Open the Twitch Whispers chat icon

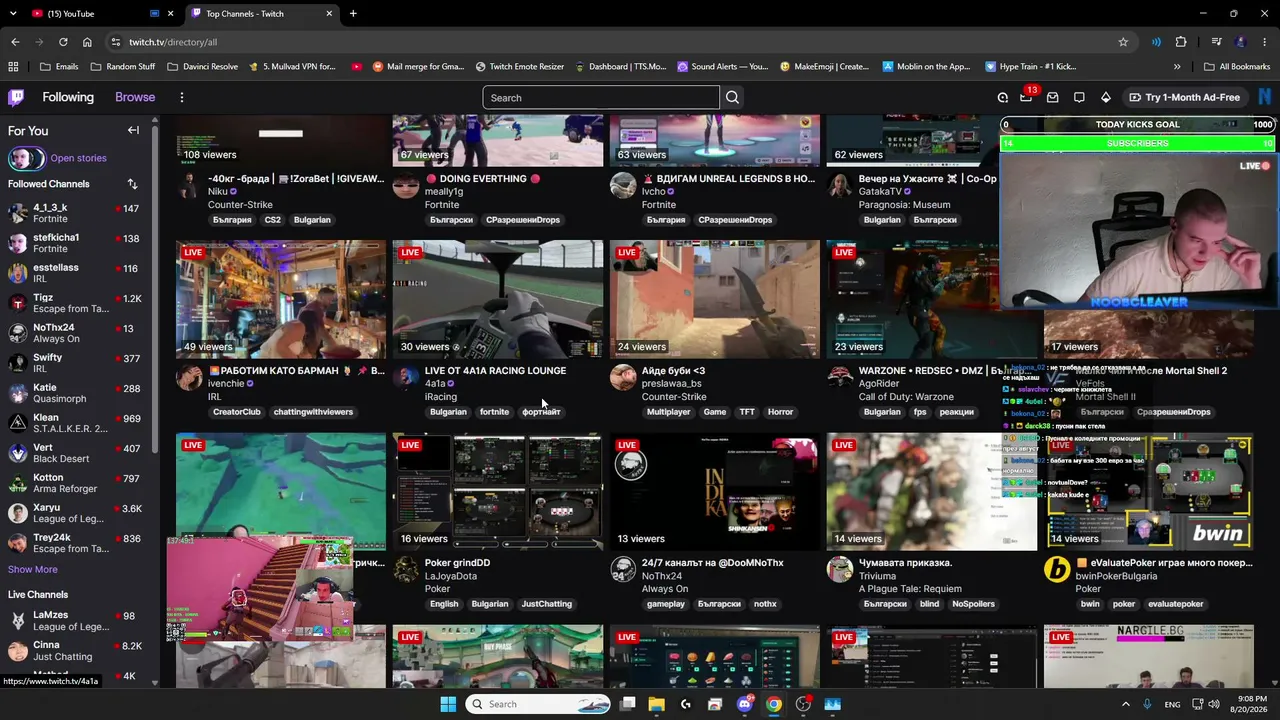[1079, 97]
